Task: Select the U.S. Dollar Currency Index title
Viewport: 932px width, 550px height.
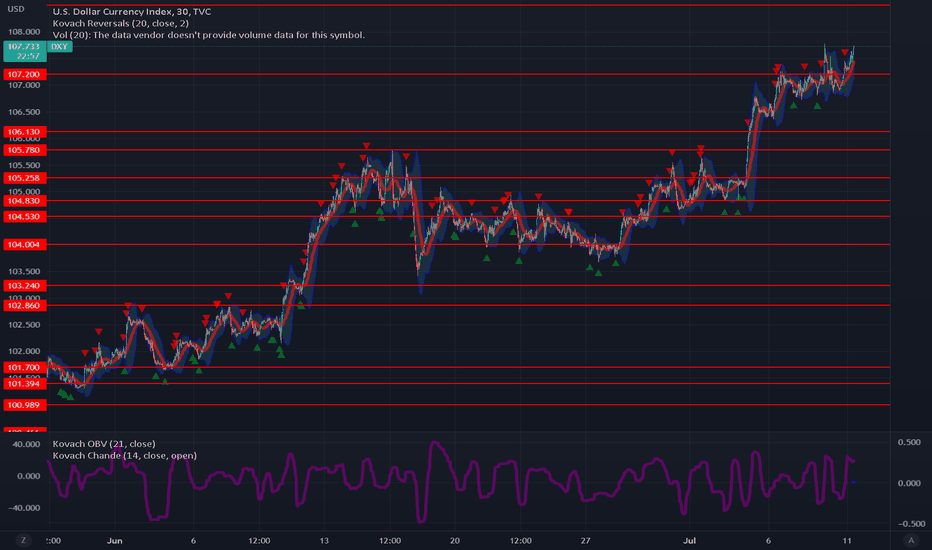Action: [x=132, y=11]
